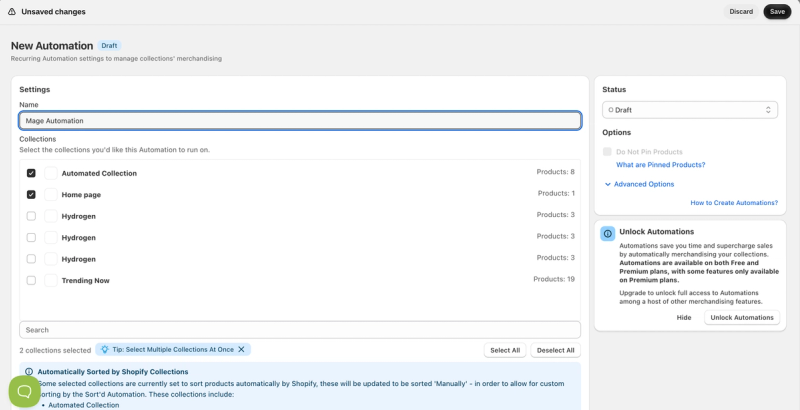
Task: Click the Unlock Automations info icon
Action: pyautogui.click(x=607, y=234)
